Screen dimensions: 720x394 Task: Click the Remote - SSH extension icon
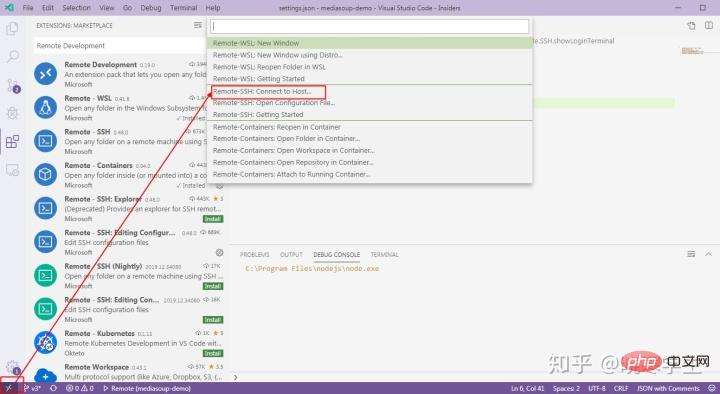click(x=45, y=141)
